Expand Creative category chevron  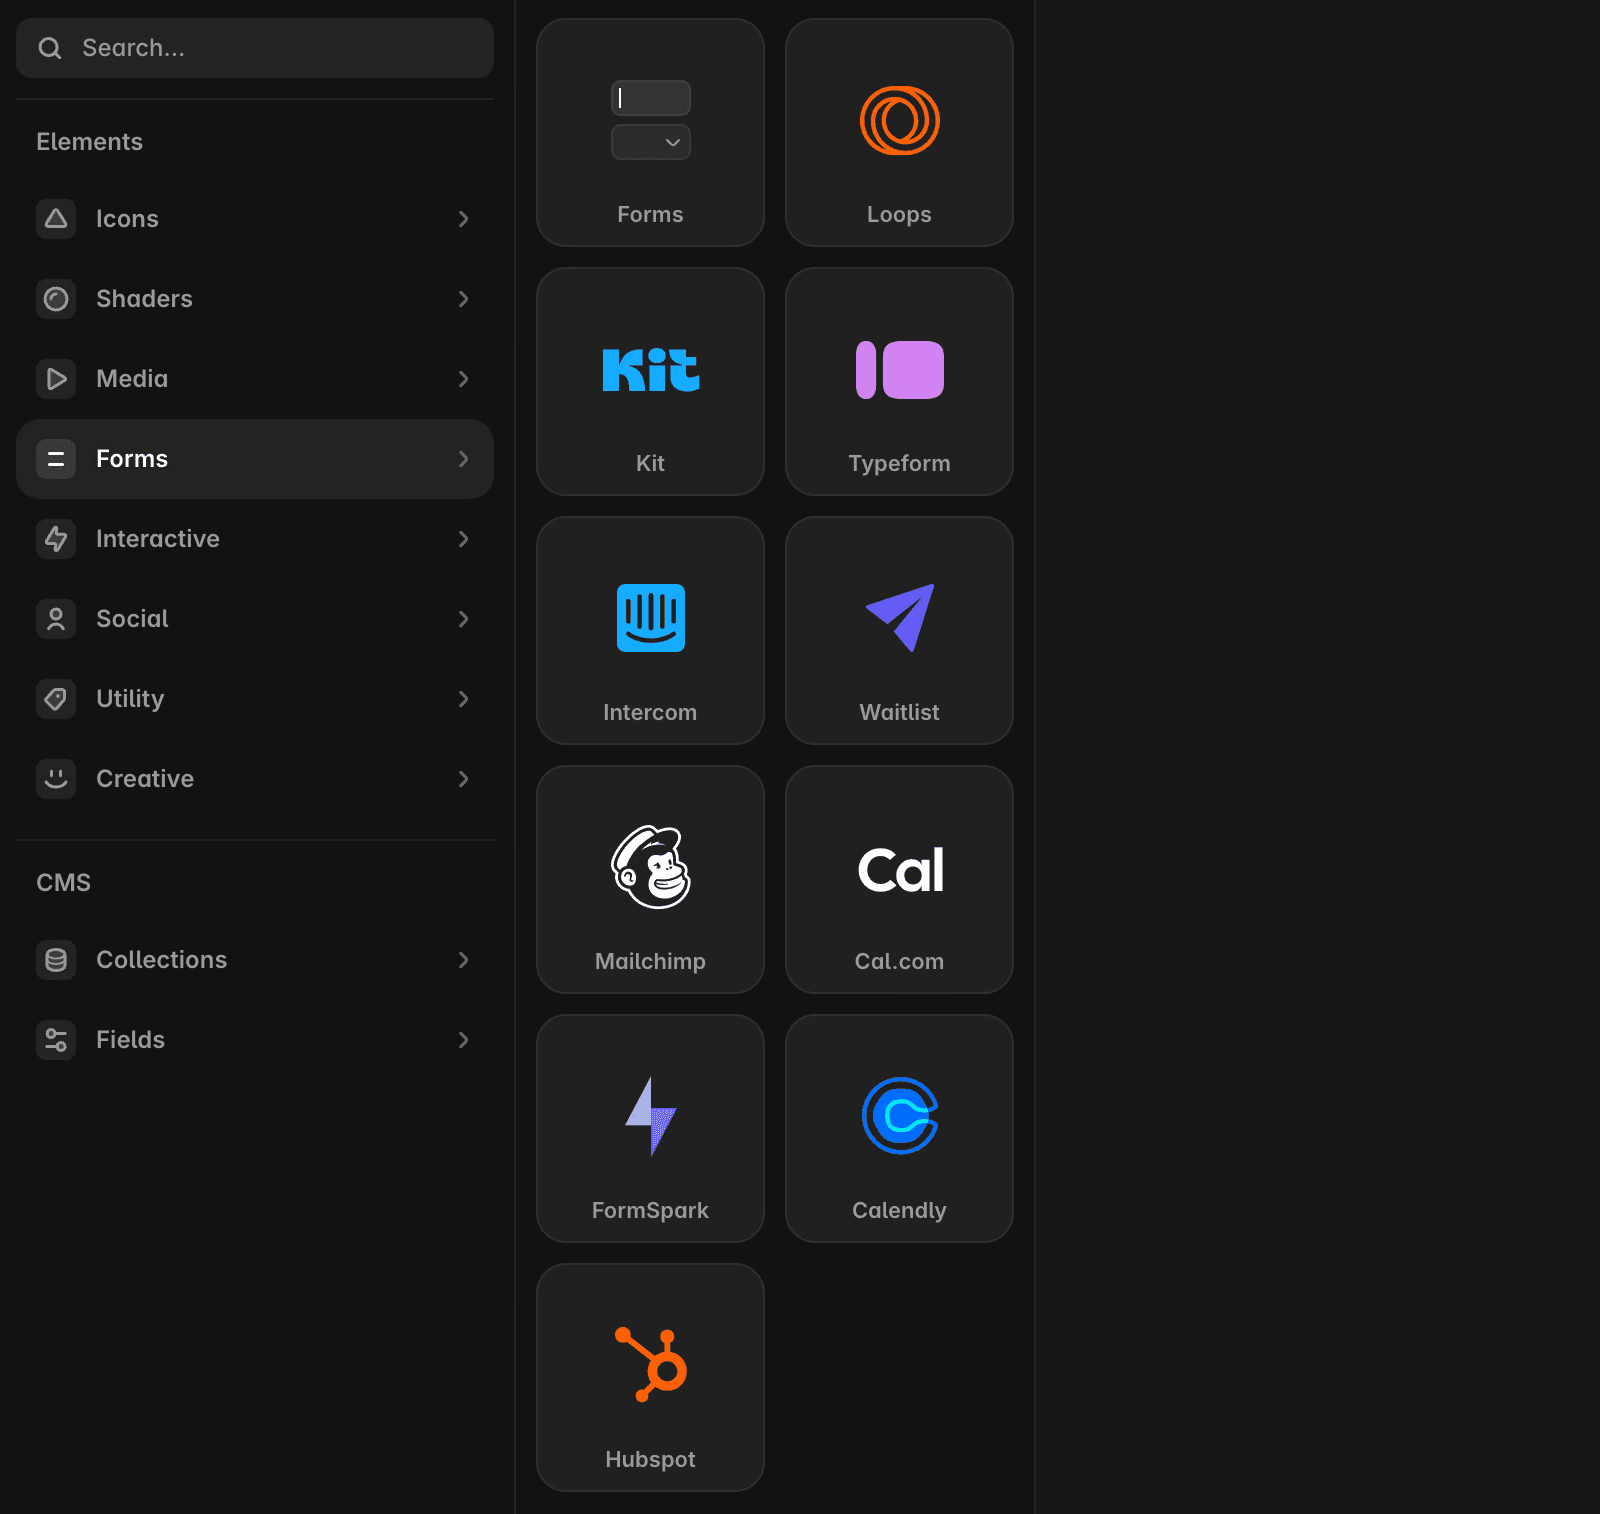(463, 779)
